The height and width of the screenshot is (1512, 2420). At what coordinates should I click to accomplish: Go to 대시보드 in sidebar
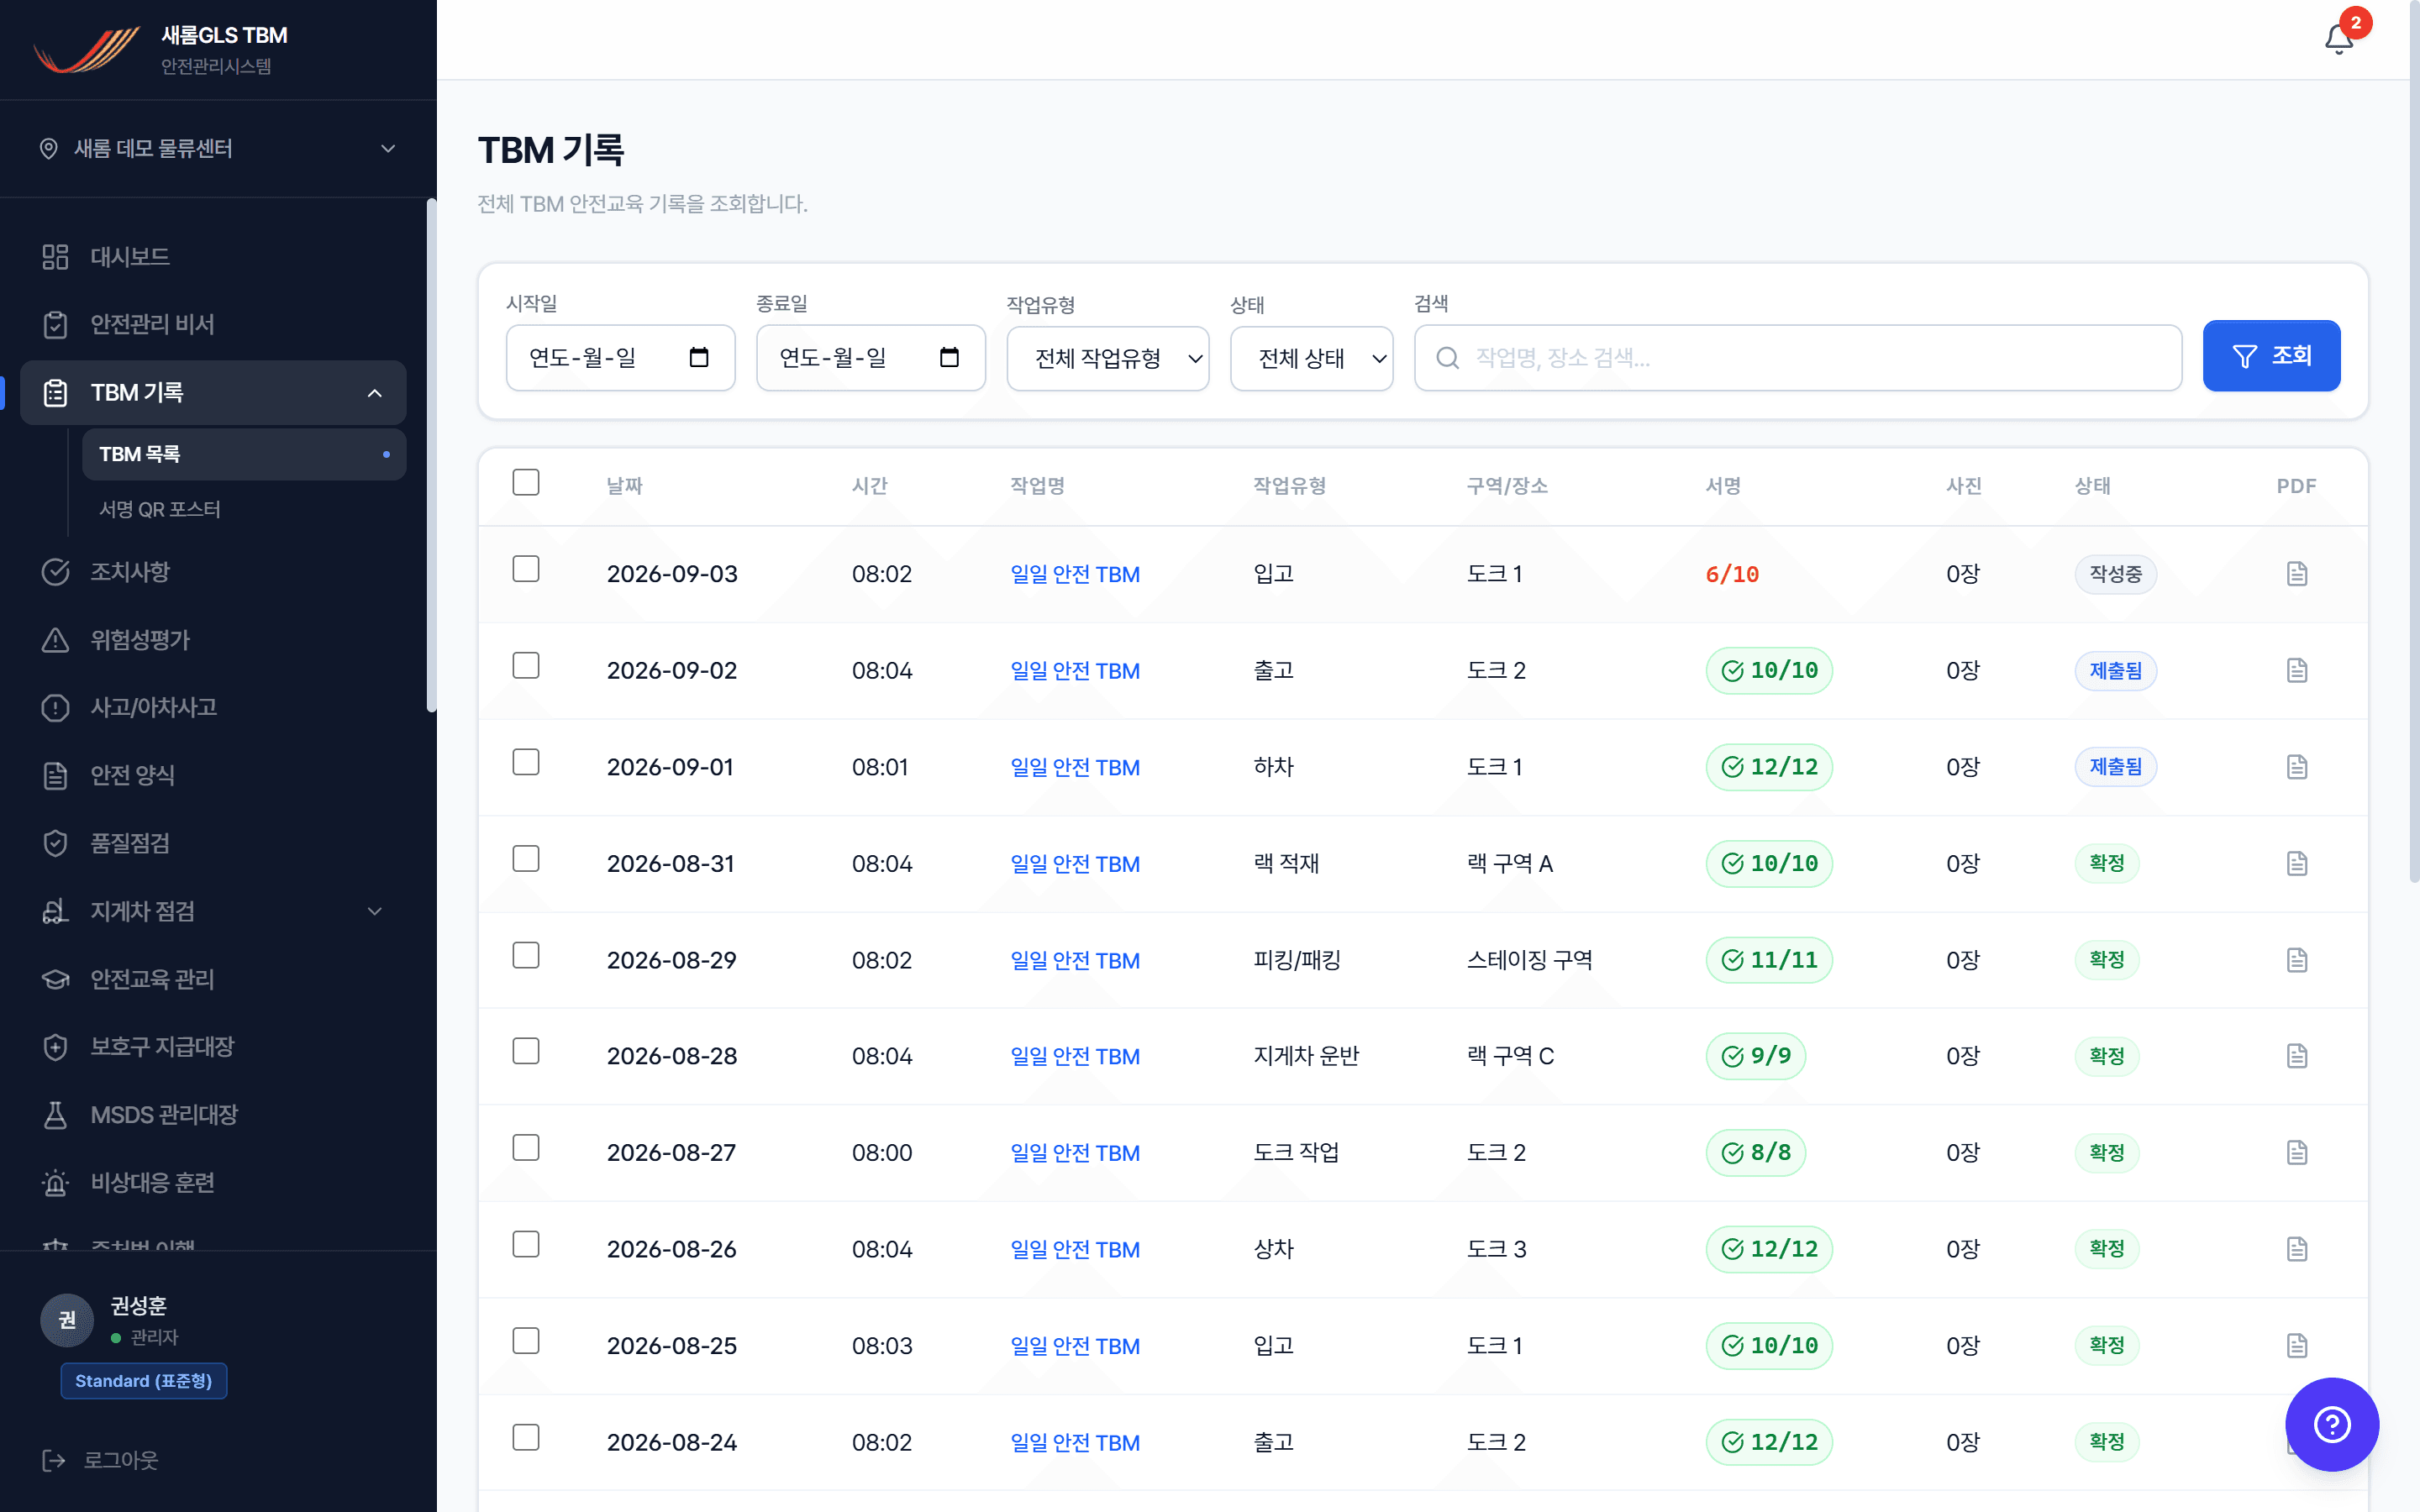point(213,257)
